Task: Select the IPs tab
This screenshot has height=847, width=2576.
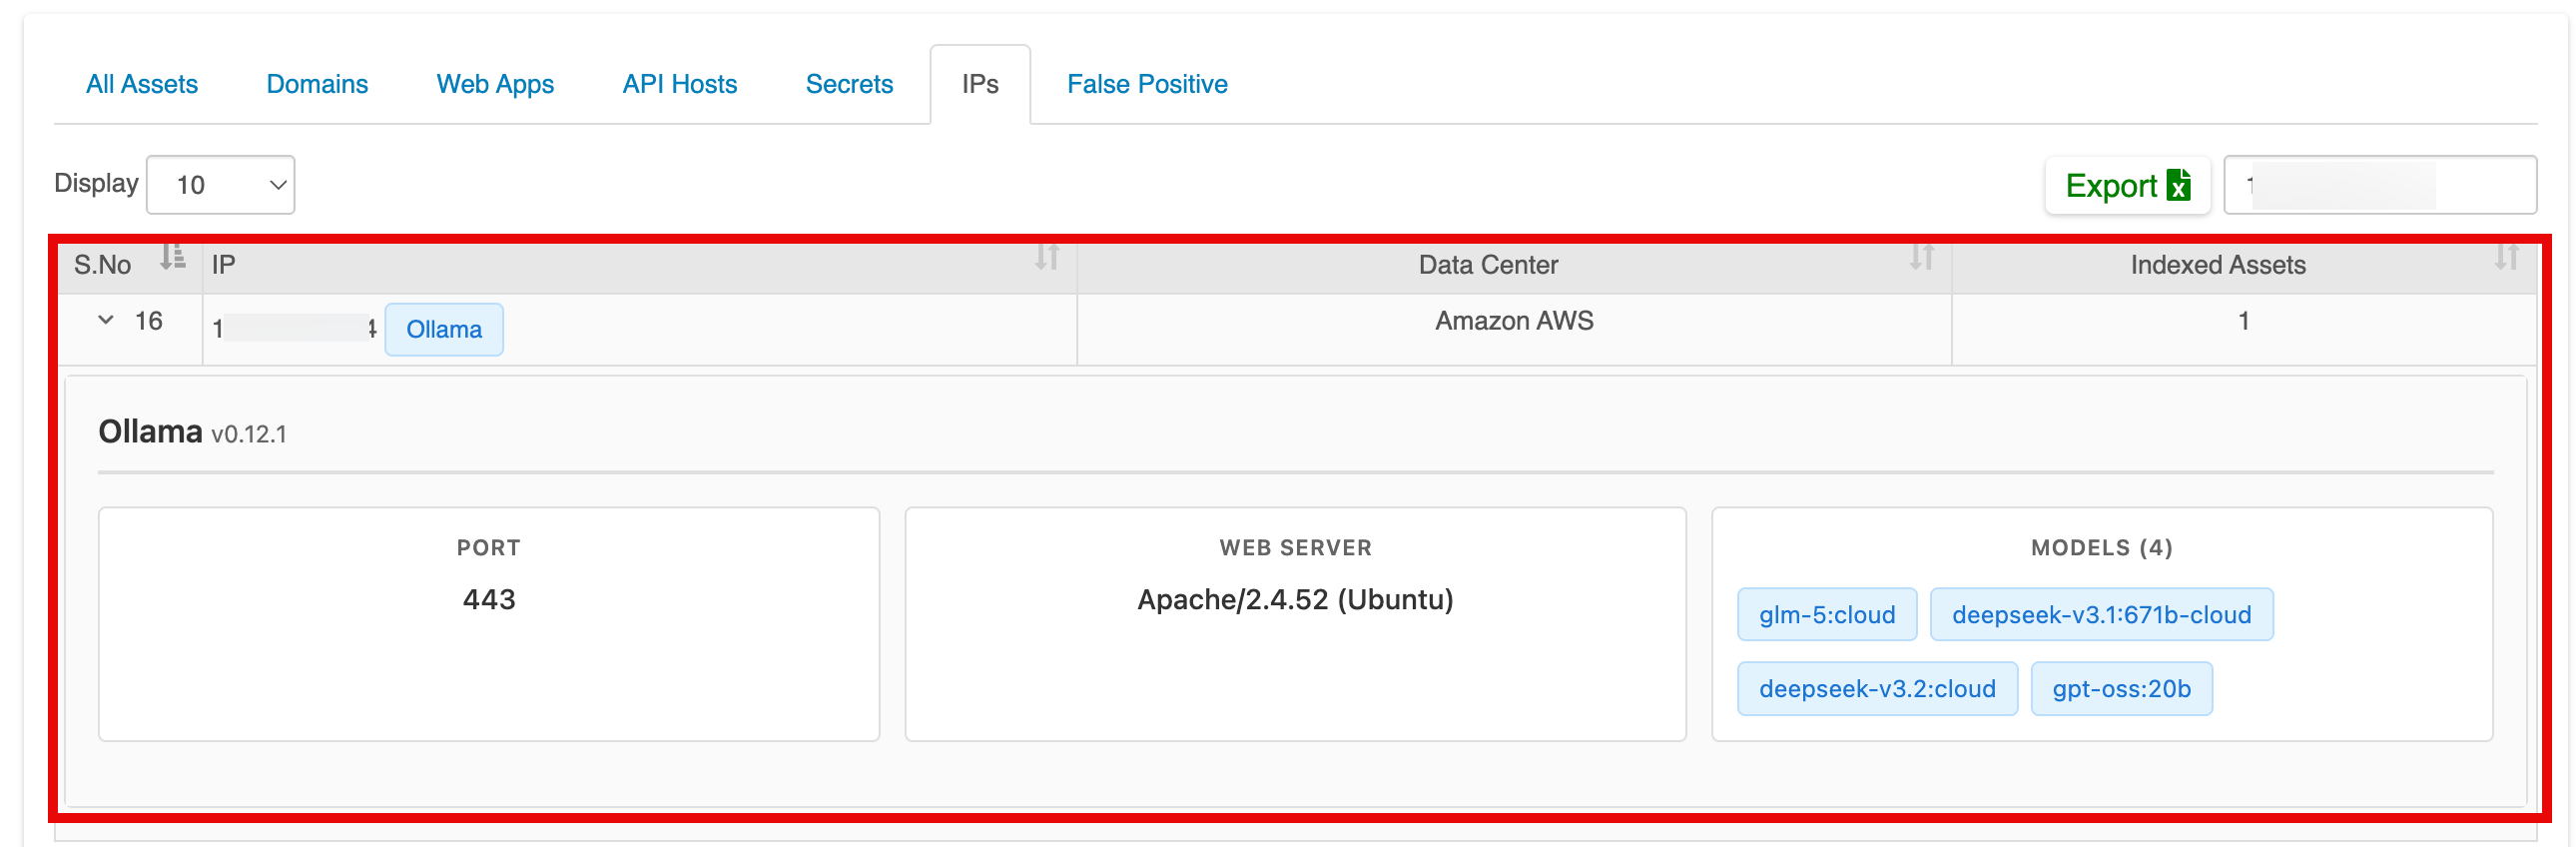Action: click(x=980, y=84)
